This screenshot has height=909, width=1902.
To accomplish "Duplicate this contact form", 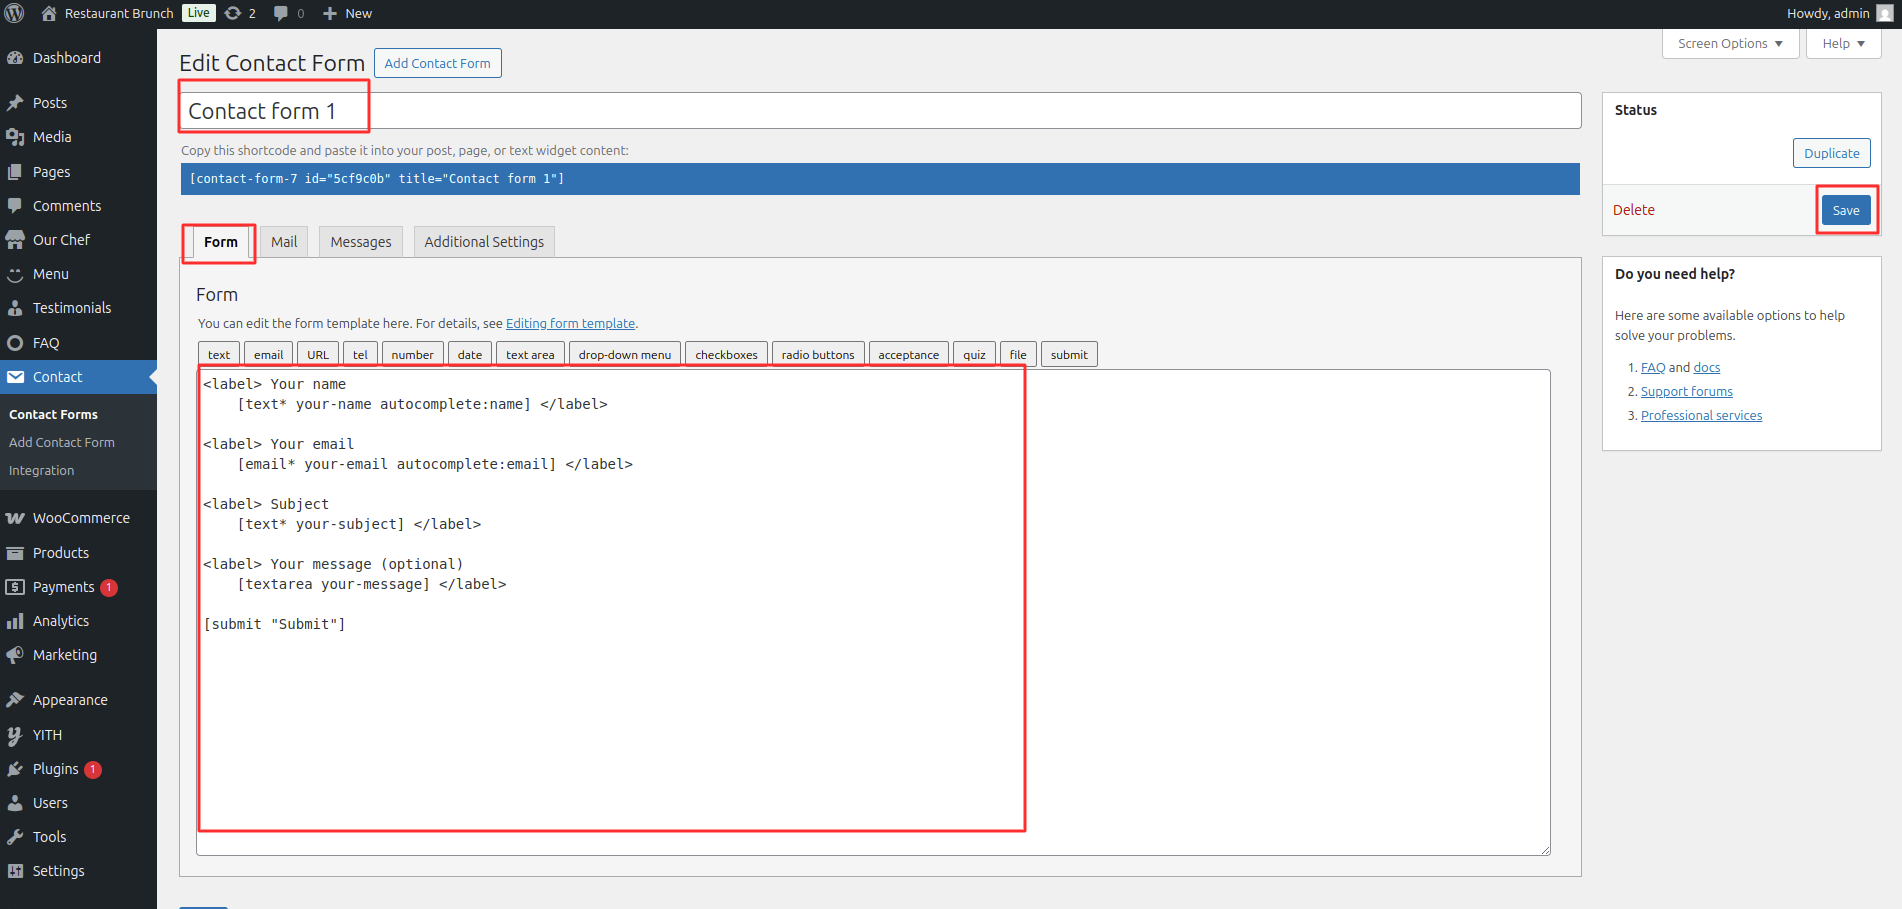I will pos(1831,153).
